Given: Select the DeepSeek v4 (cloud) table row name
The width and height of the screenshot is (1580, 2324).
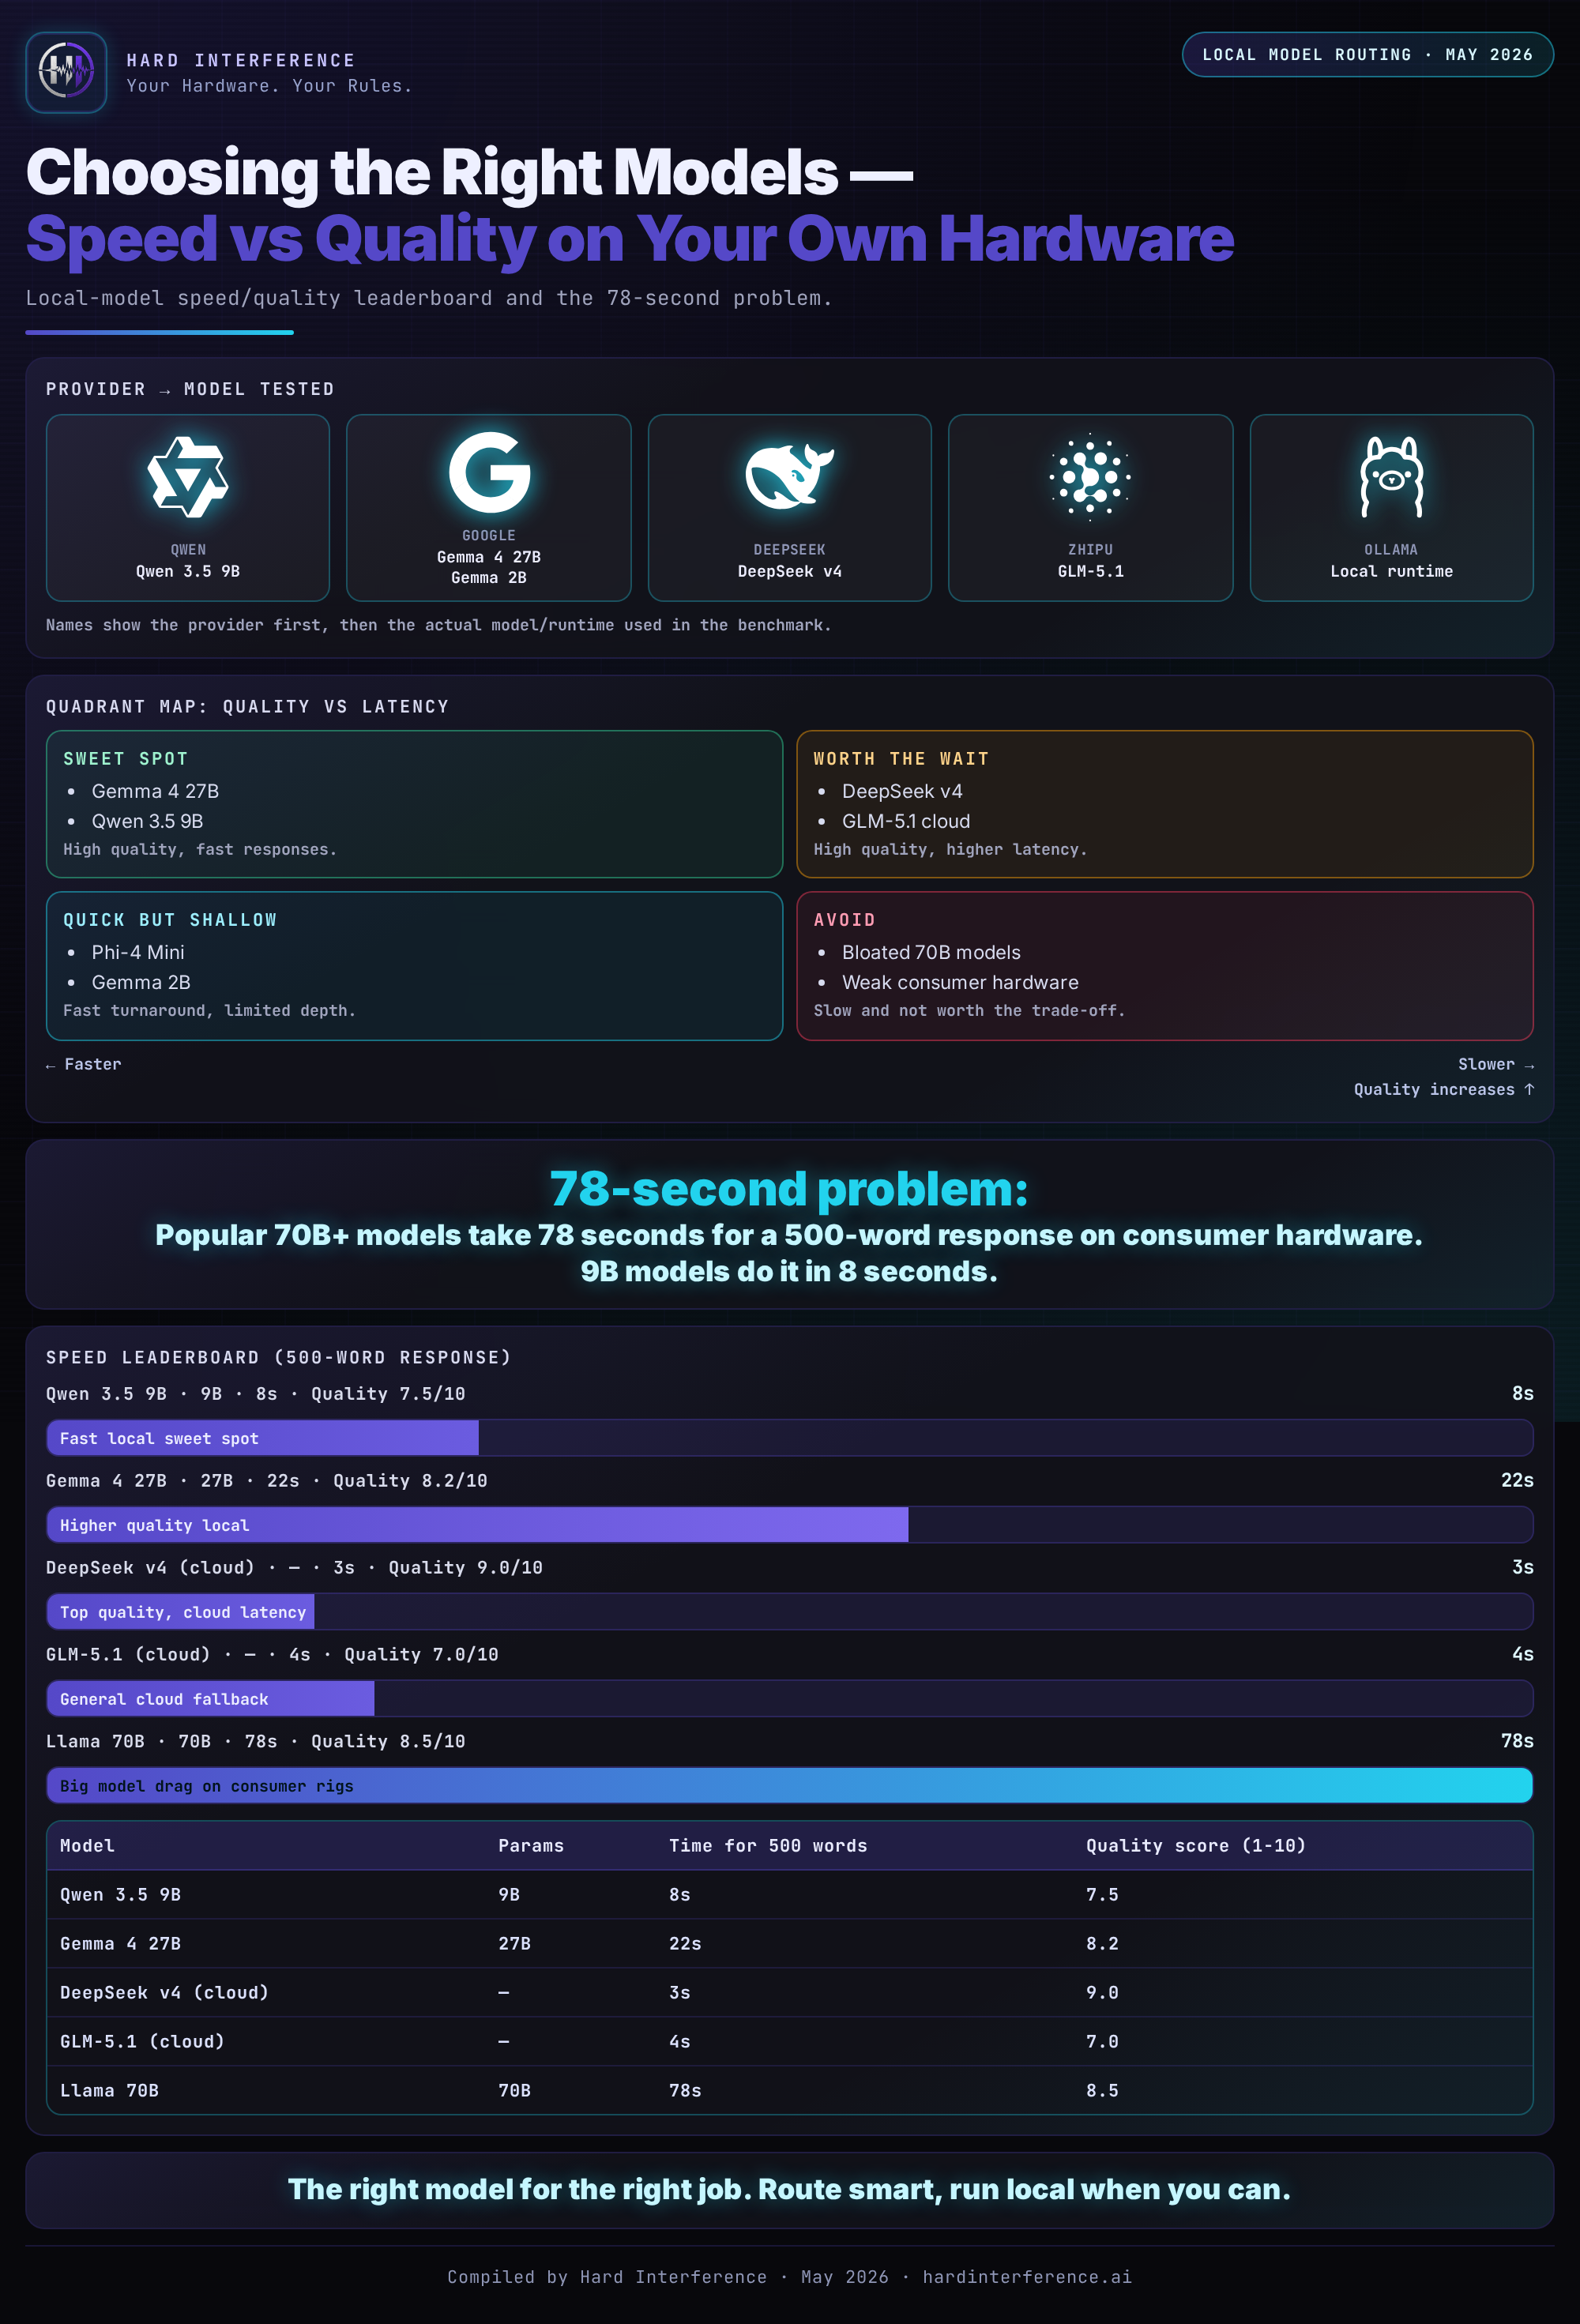Looking at the screenshot, I should tap(164, 1993).
